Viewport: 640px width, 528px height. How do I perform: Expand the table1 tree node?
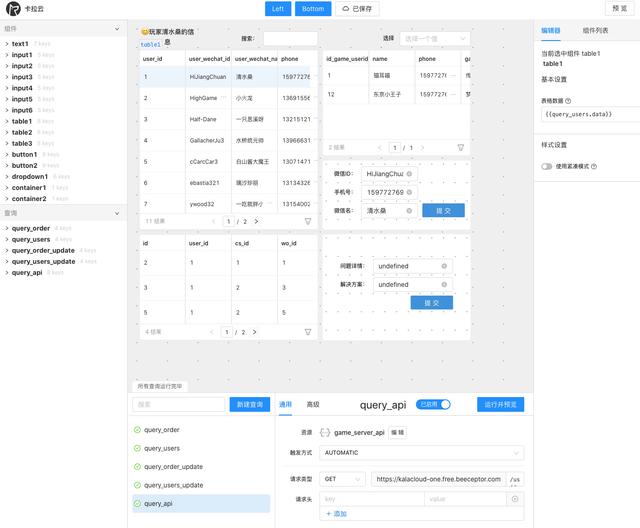pos(7,121)
